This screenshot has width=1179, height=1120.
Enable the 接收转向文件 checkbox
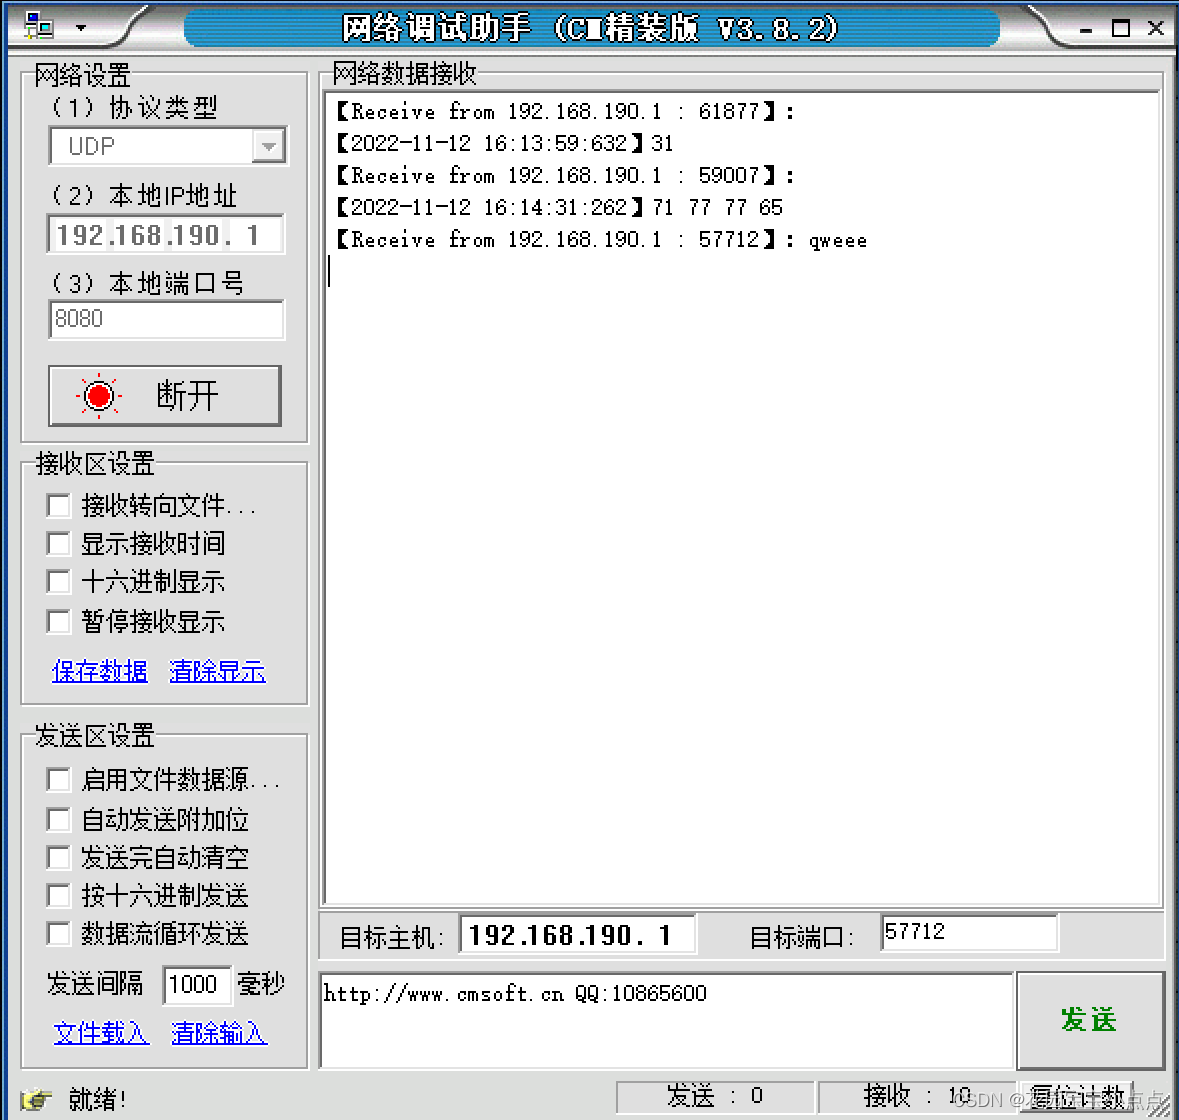pos(58,505)
